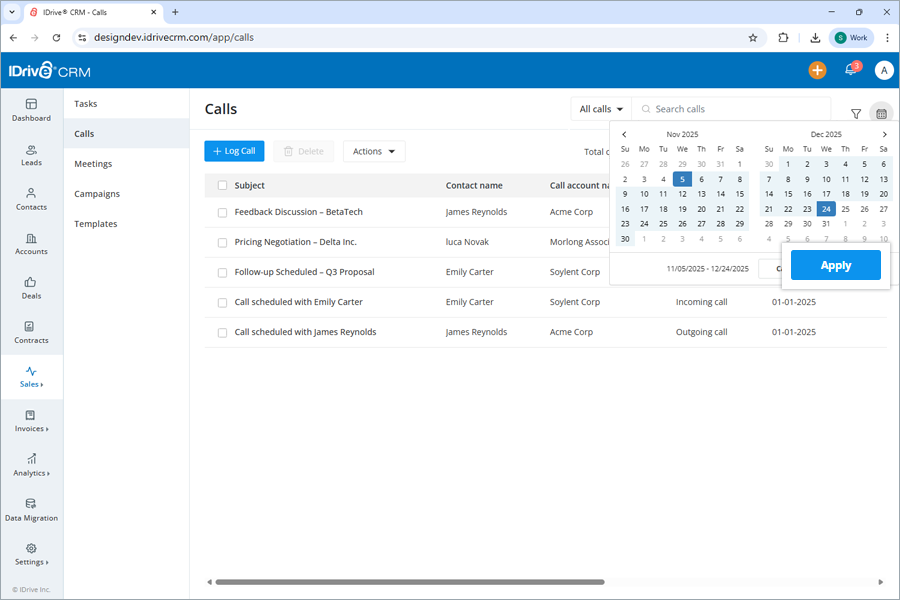
Task: Select the Leads icon in the sidebar
Action: [x=31, y=155]
